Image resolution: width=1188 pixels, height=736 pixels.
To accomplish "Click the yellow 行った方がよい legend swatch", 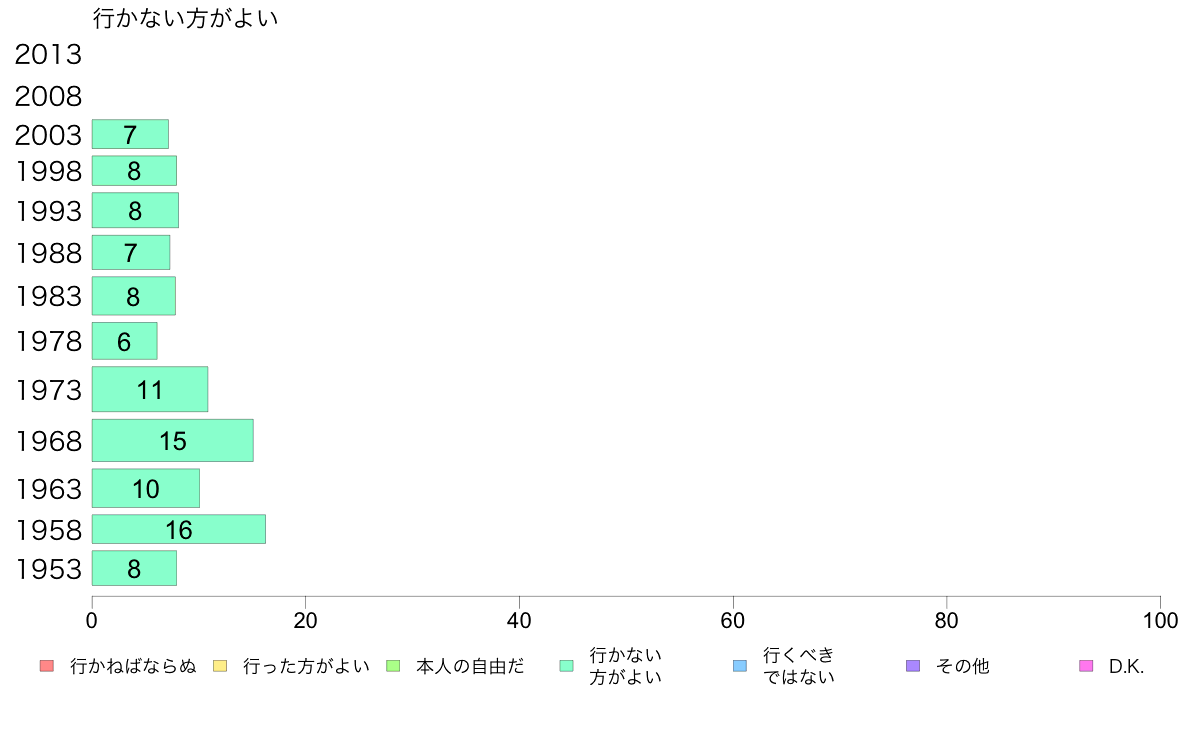I will click(220, 666).
